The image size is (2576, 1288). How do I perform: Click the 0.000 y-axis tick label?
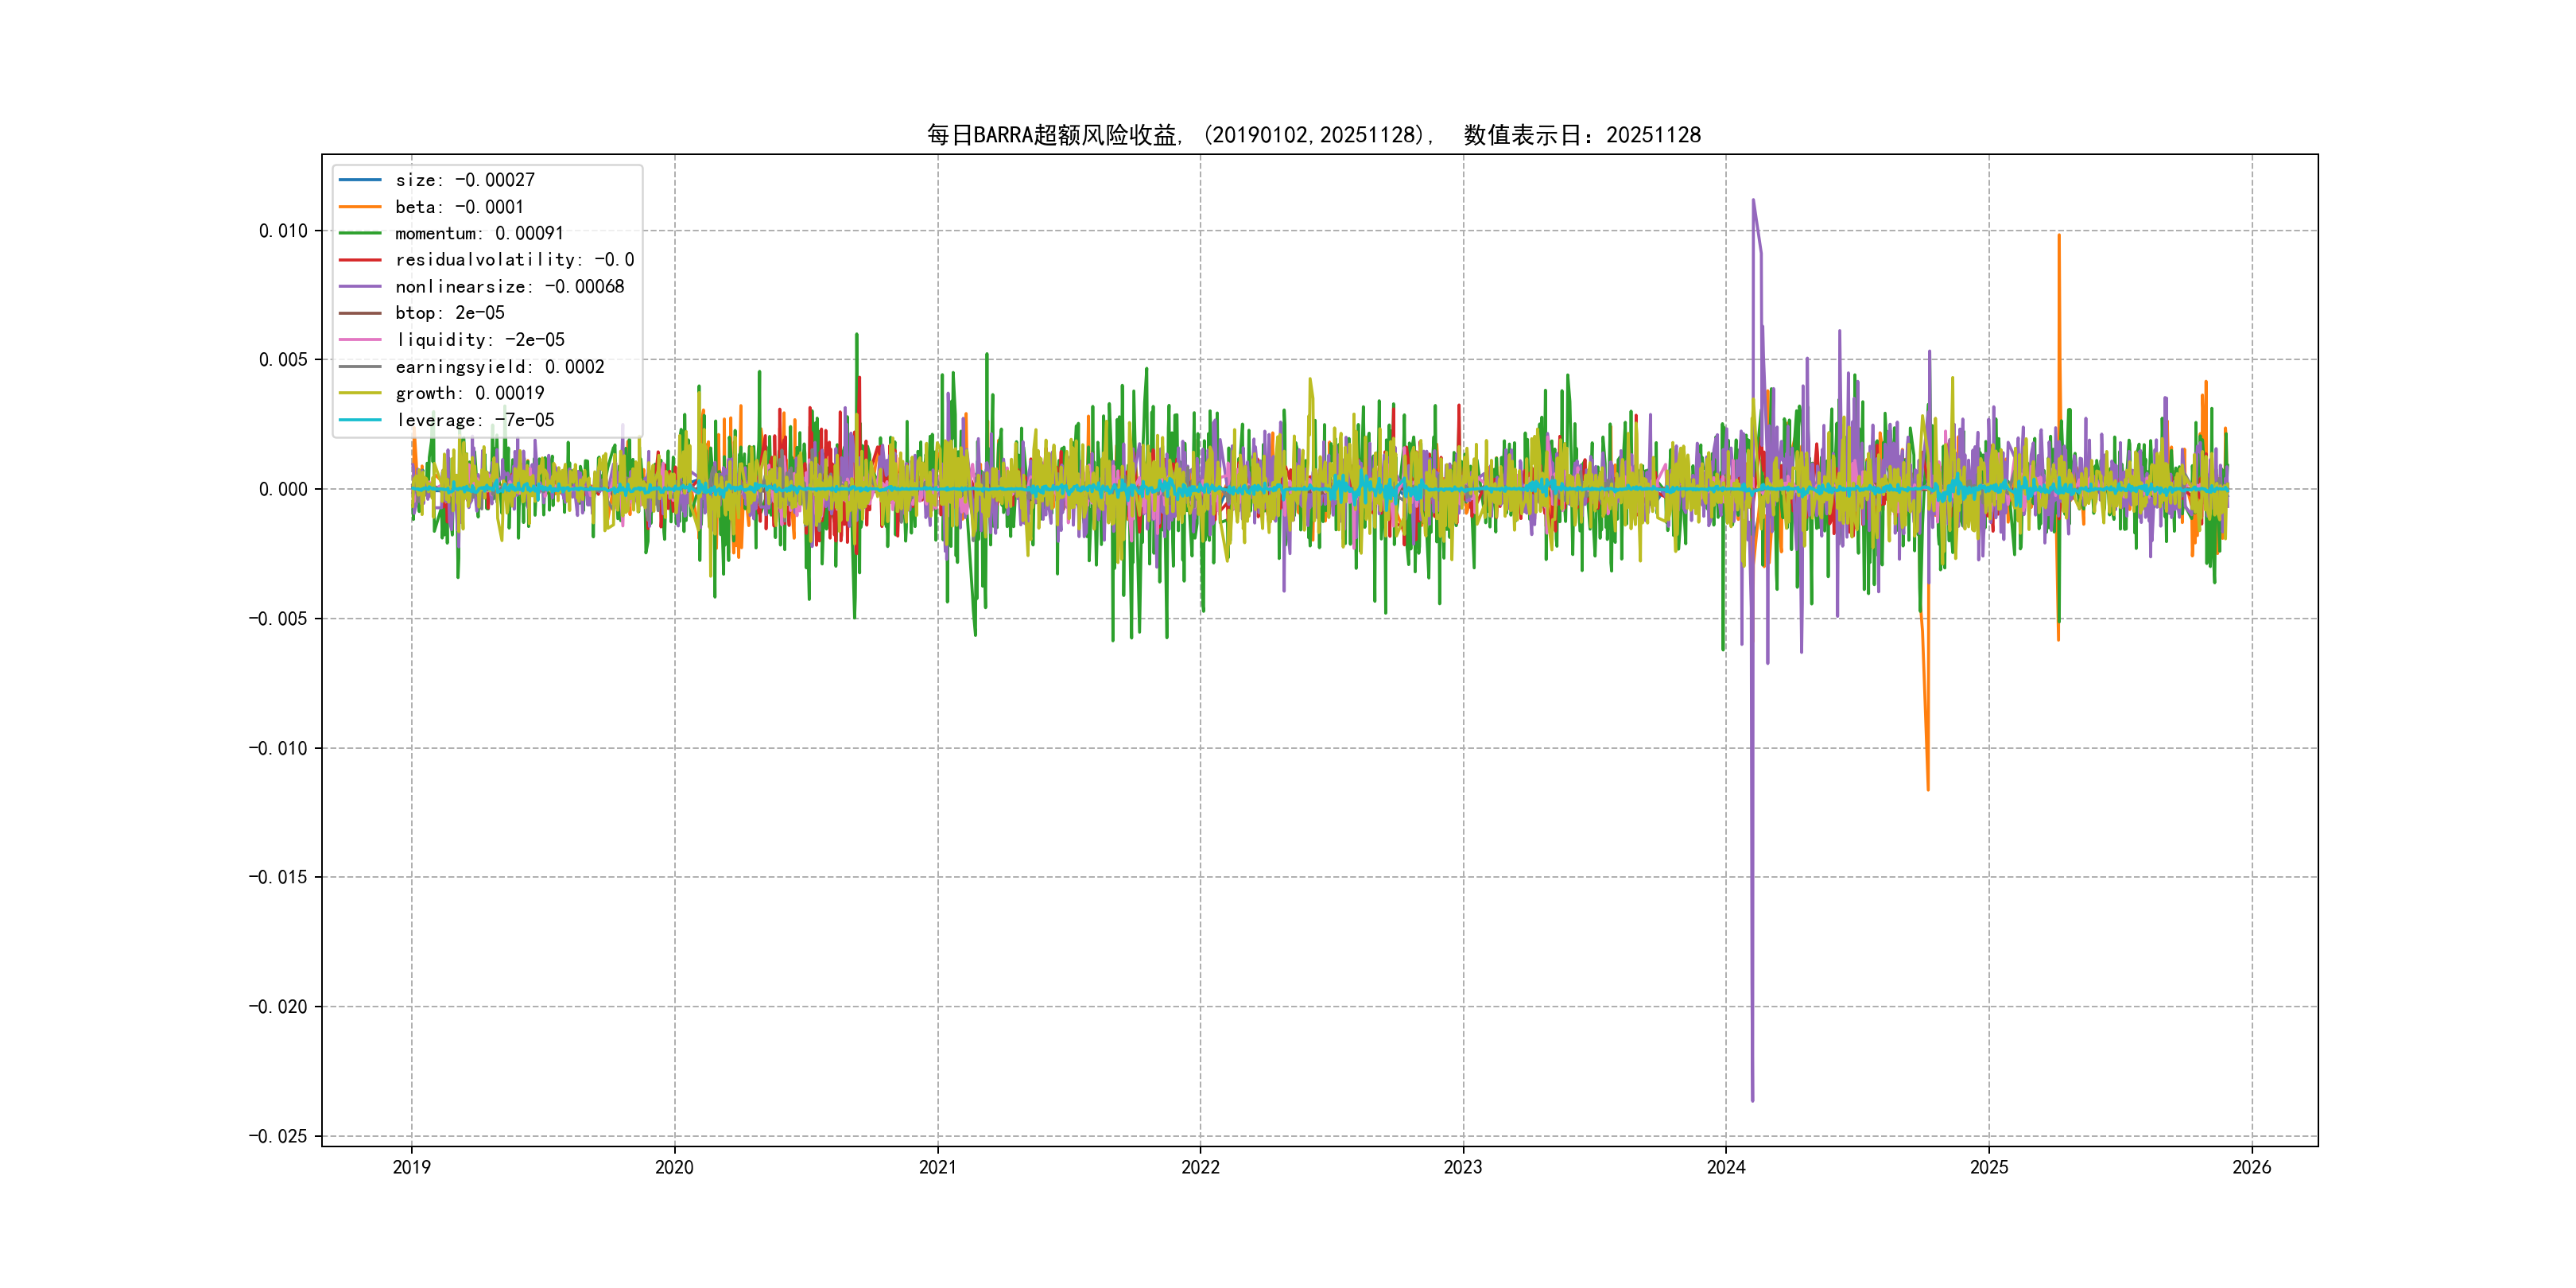(x=283, y=489)
